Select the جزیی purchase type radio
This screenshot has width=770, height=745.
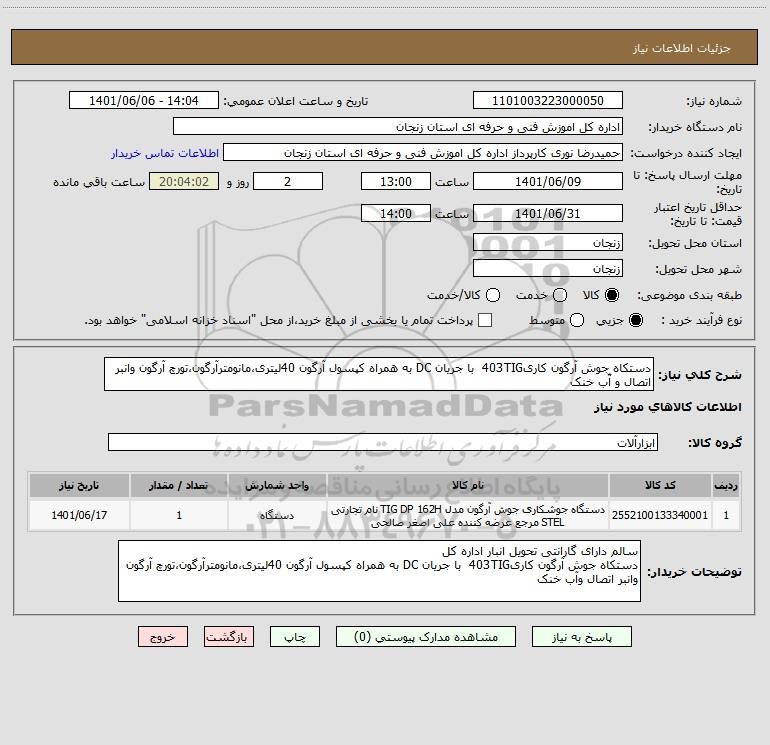(x=636, y=320)
